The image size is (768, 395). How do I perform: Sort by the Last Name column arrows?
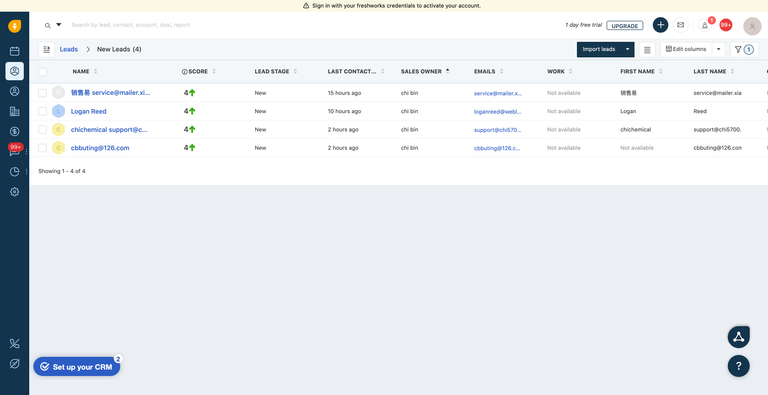coord(732,72)
